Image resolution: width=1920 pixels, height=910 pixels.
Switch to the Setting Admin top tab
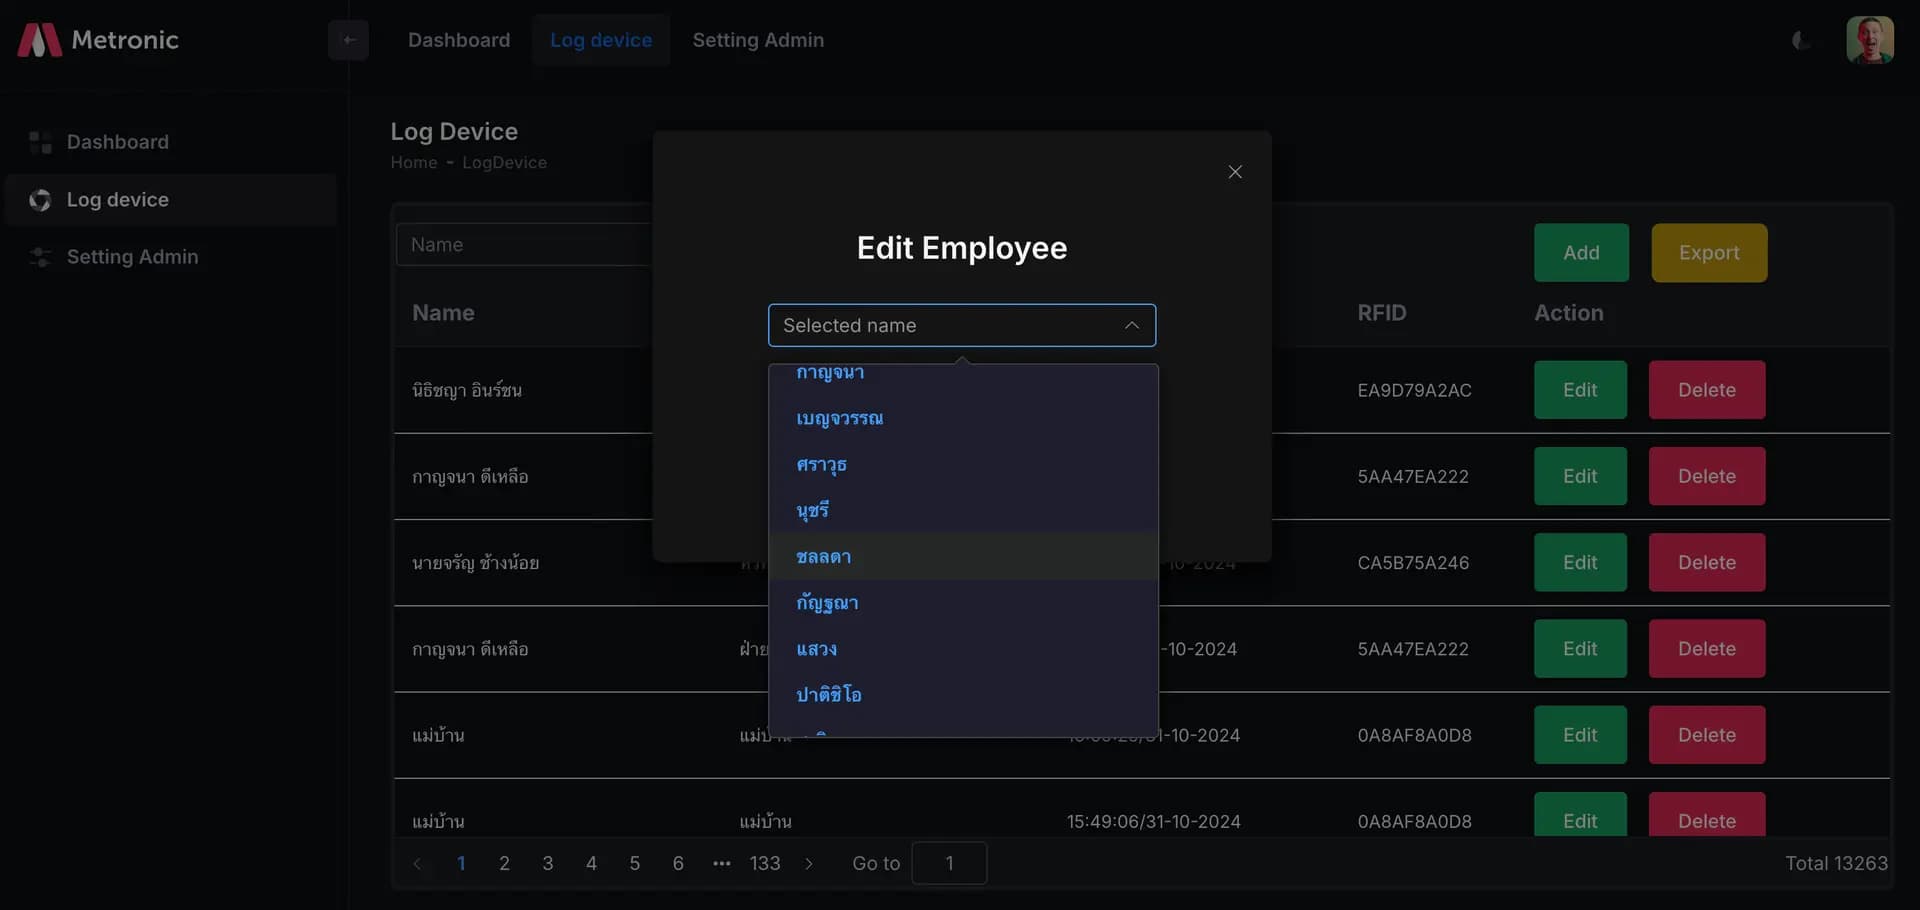[758, 40]
